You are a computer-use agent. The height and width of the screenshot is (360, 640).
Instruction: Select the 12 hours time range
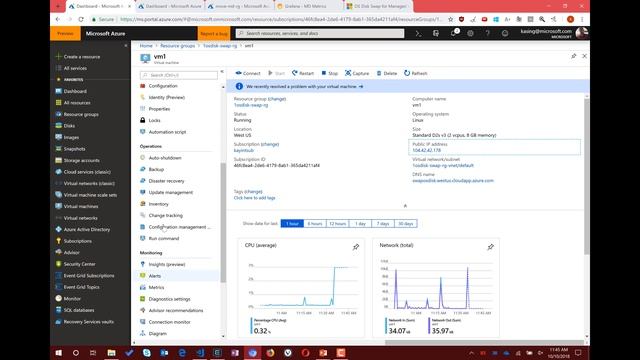338,224
